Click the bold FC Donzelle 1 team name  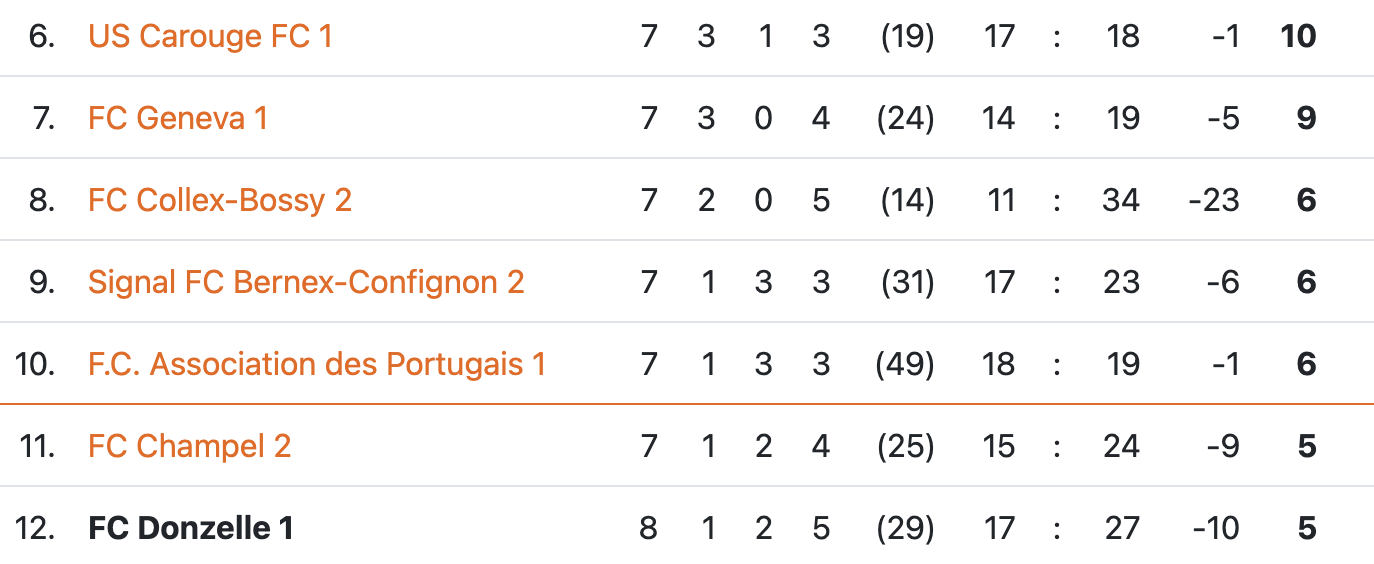point(191,528)
